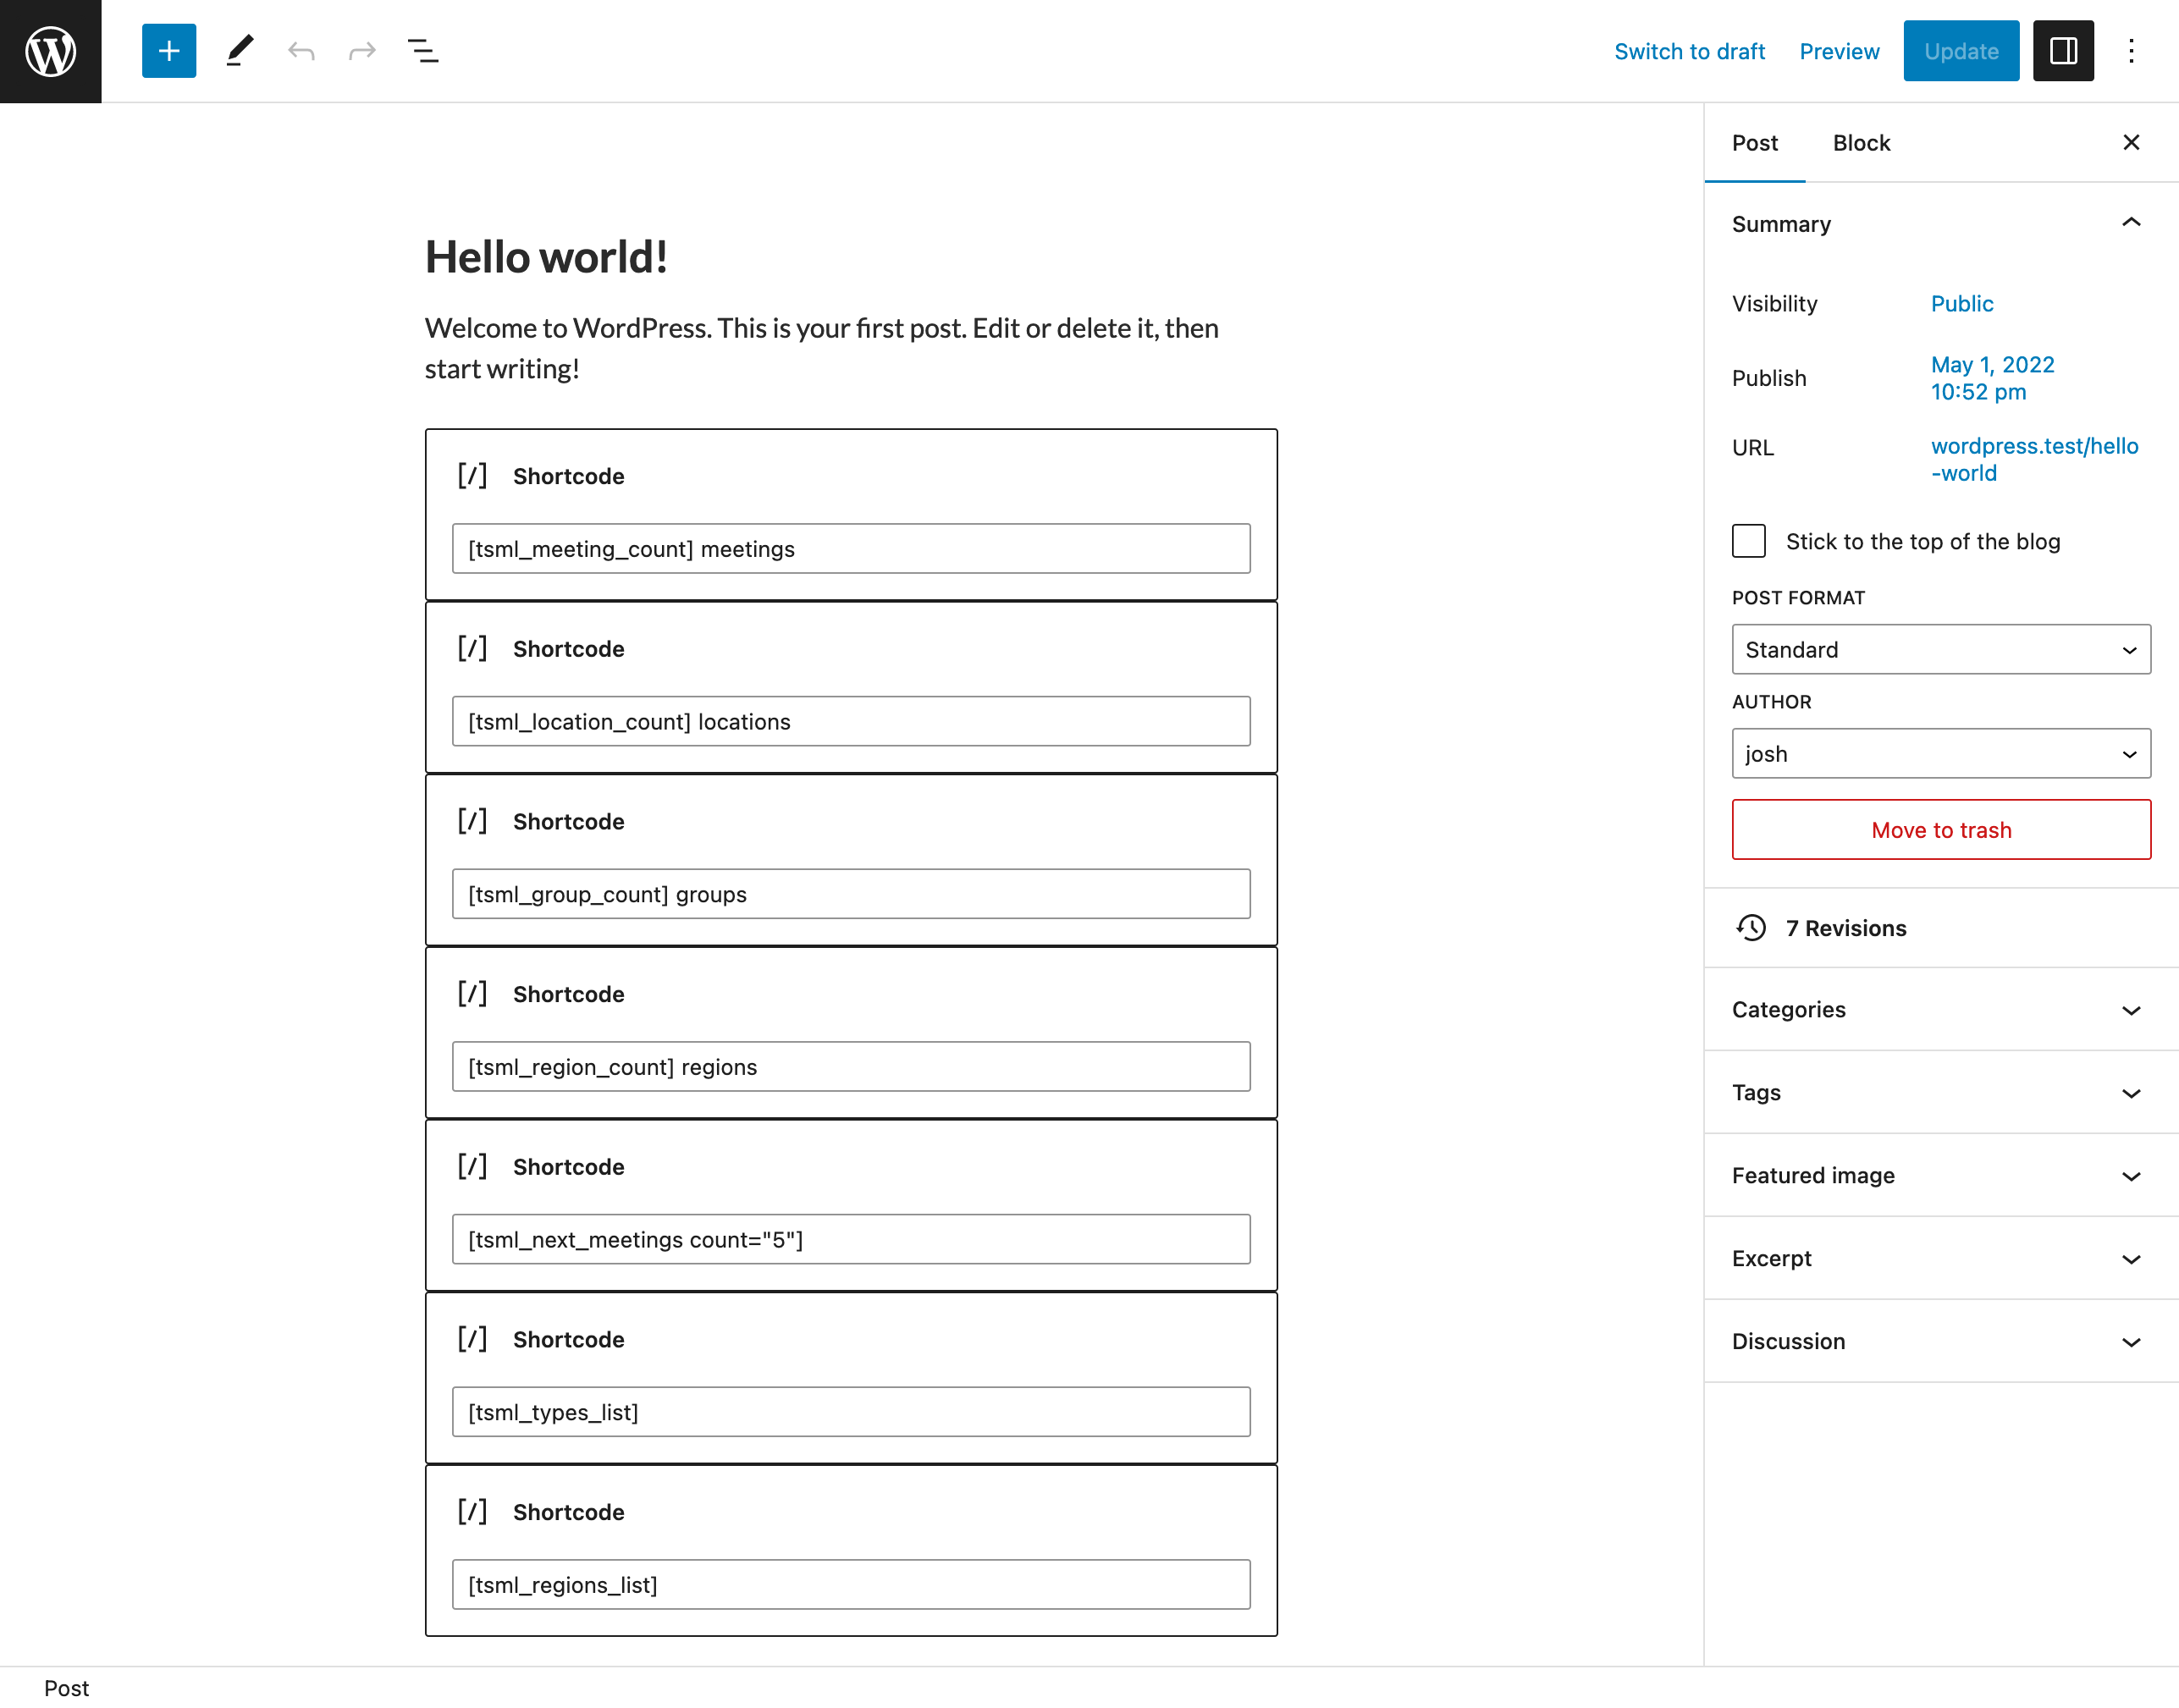Click the Redo arrow icon
2179x1708 pixels.
(362, 51)
